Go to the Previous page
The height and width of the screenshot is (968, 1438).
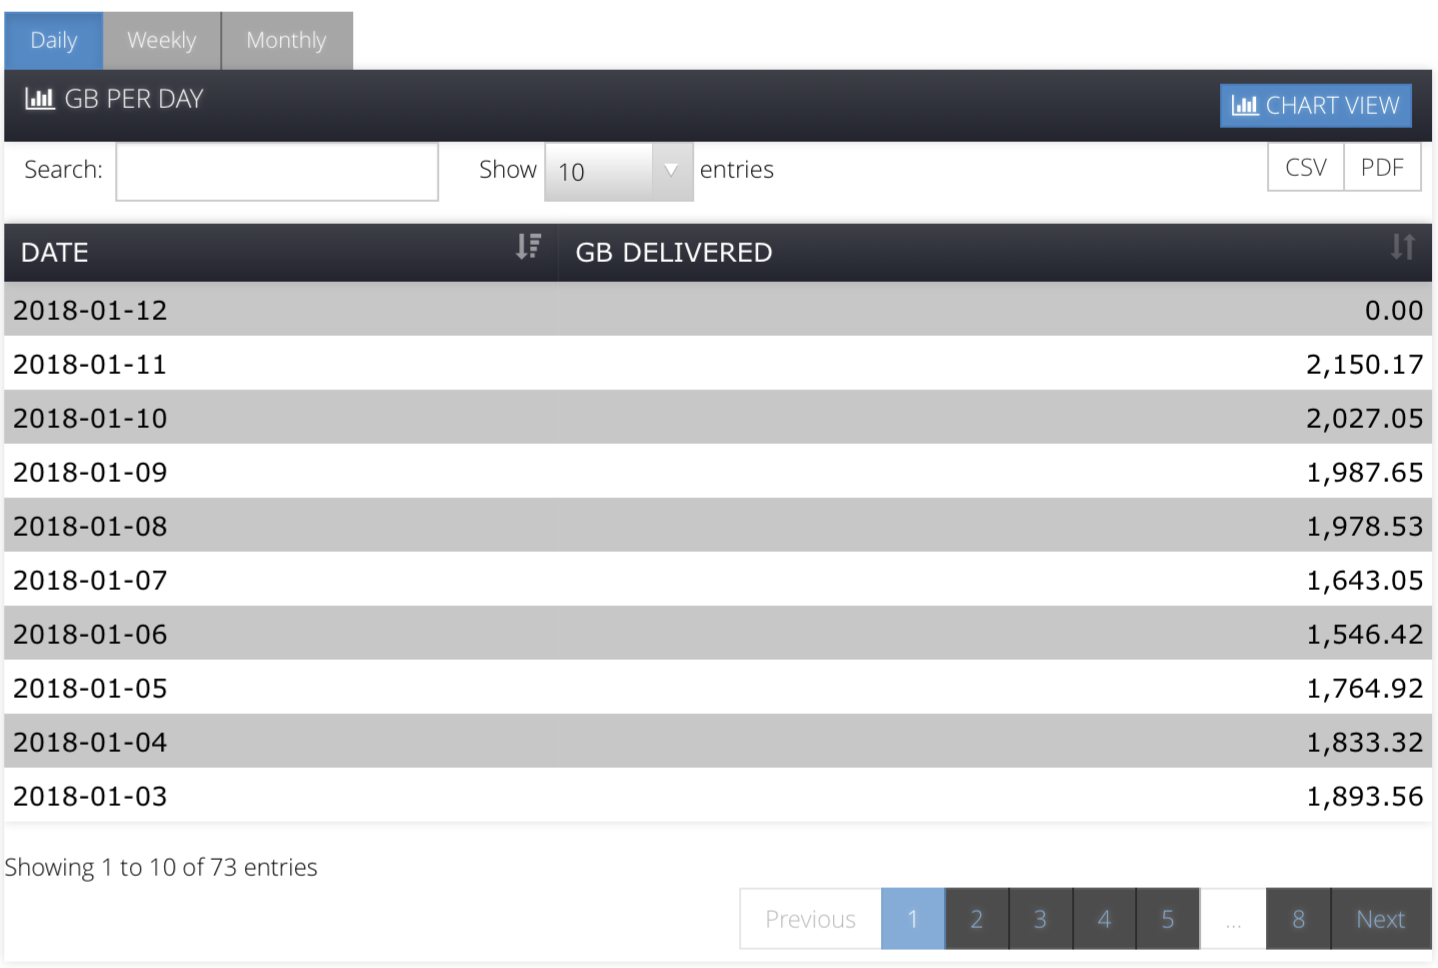tap(810, 919)
